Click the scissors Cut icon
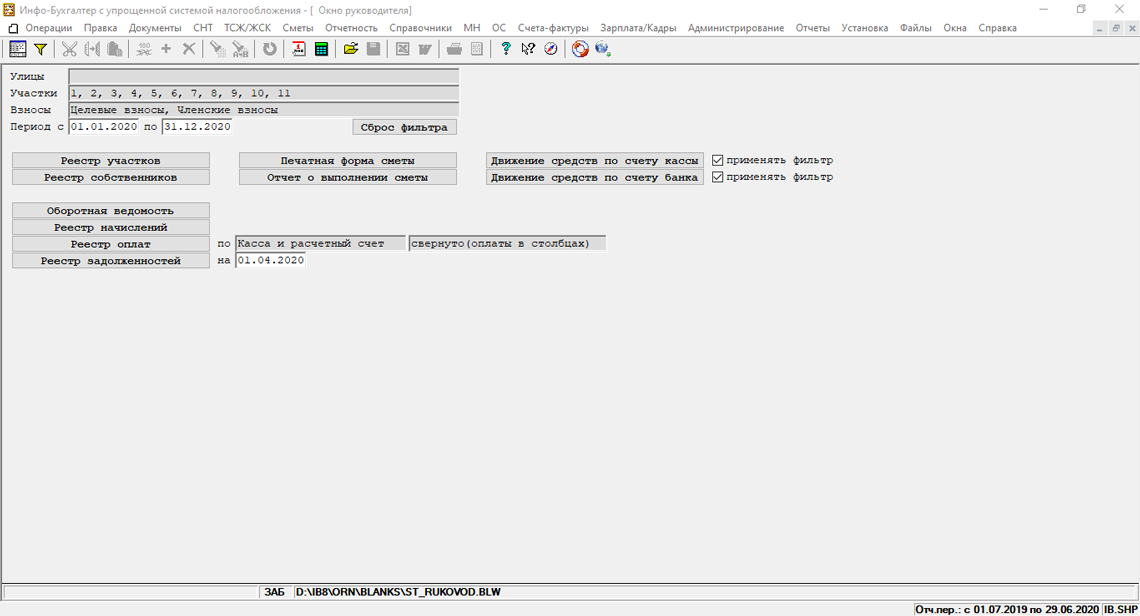Viewport: 1140px width, 616px height. pos(69,49)
